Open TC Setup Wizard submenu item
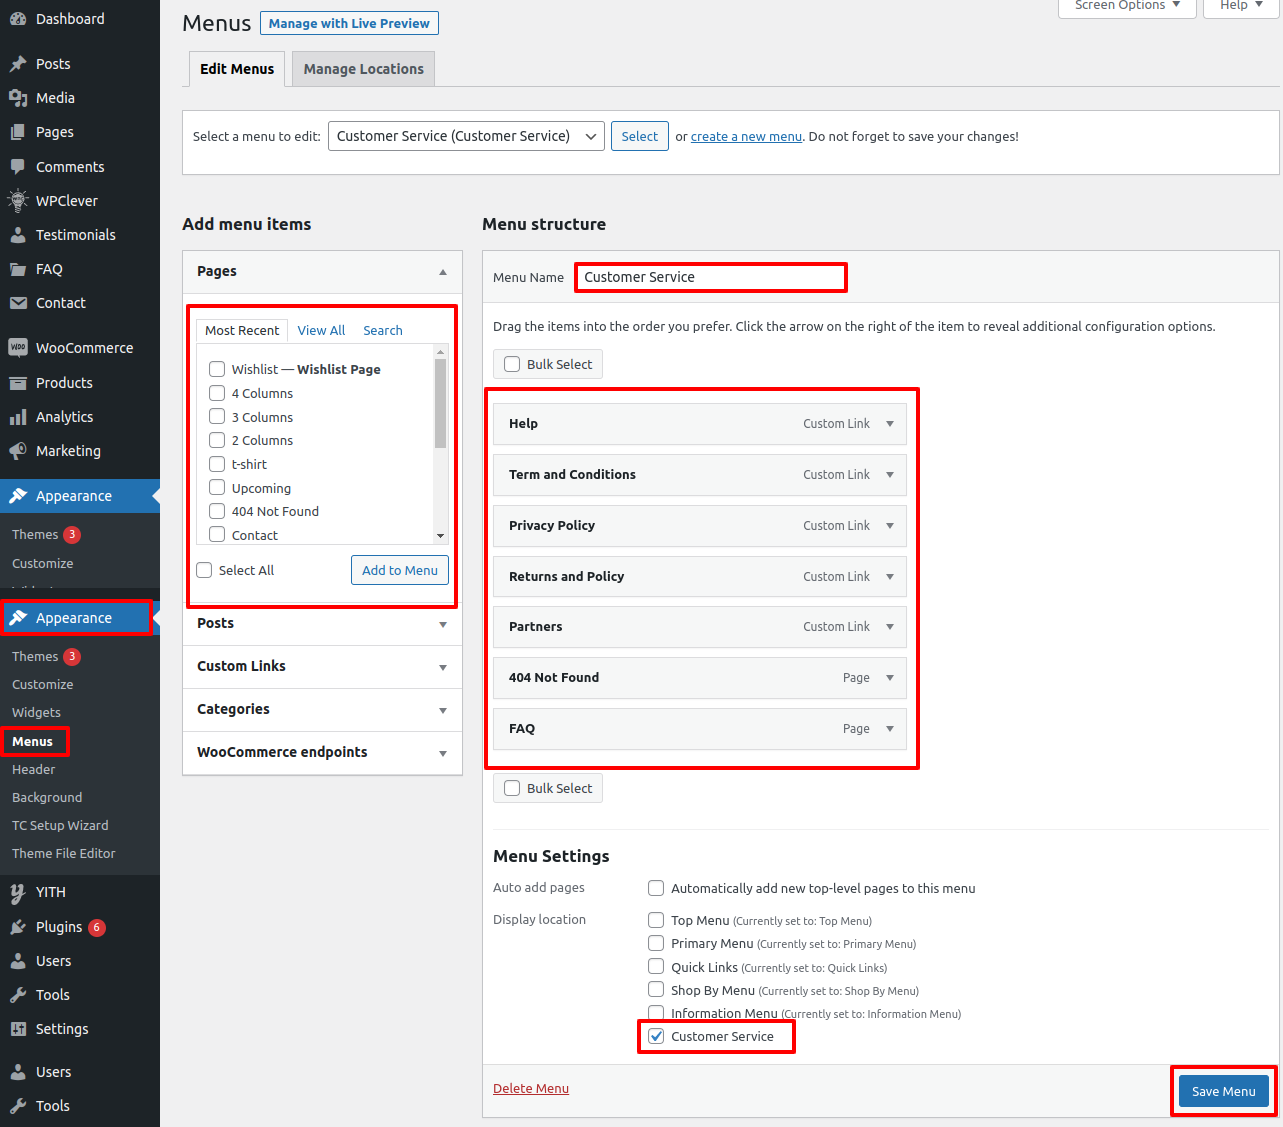 pyautogui.click(x=60, y=825)
